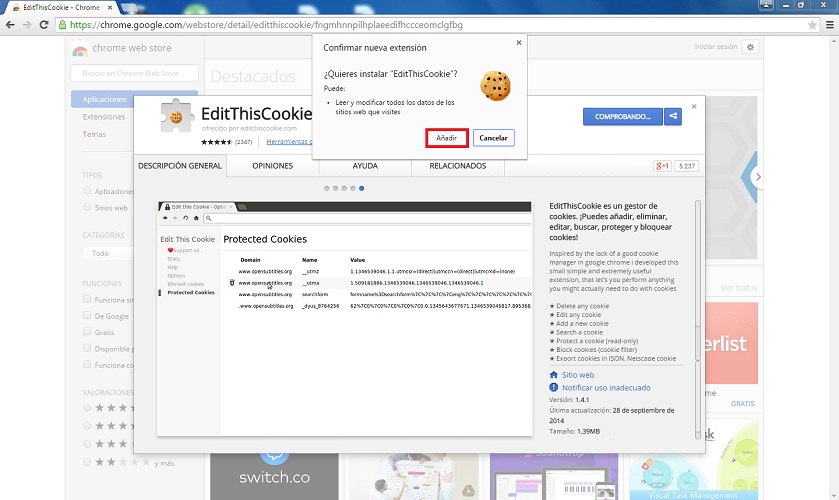
Task: Click the browser forward arrow
Action: [27, 25]
